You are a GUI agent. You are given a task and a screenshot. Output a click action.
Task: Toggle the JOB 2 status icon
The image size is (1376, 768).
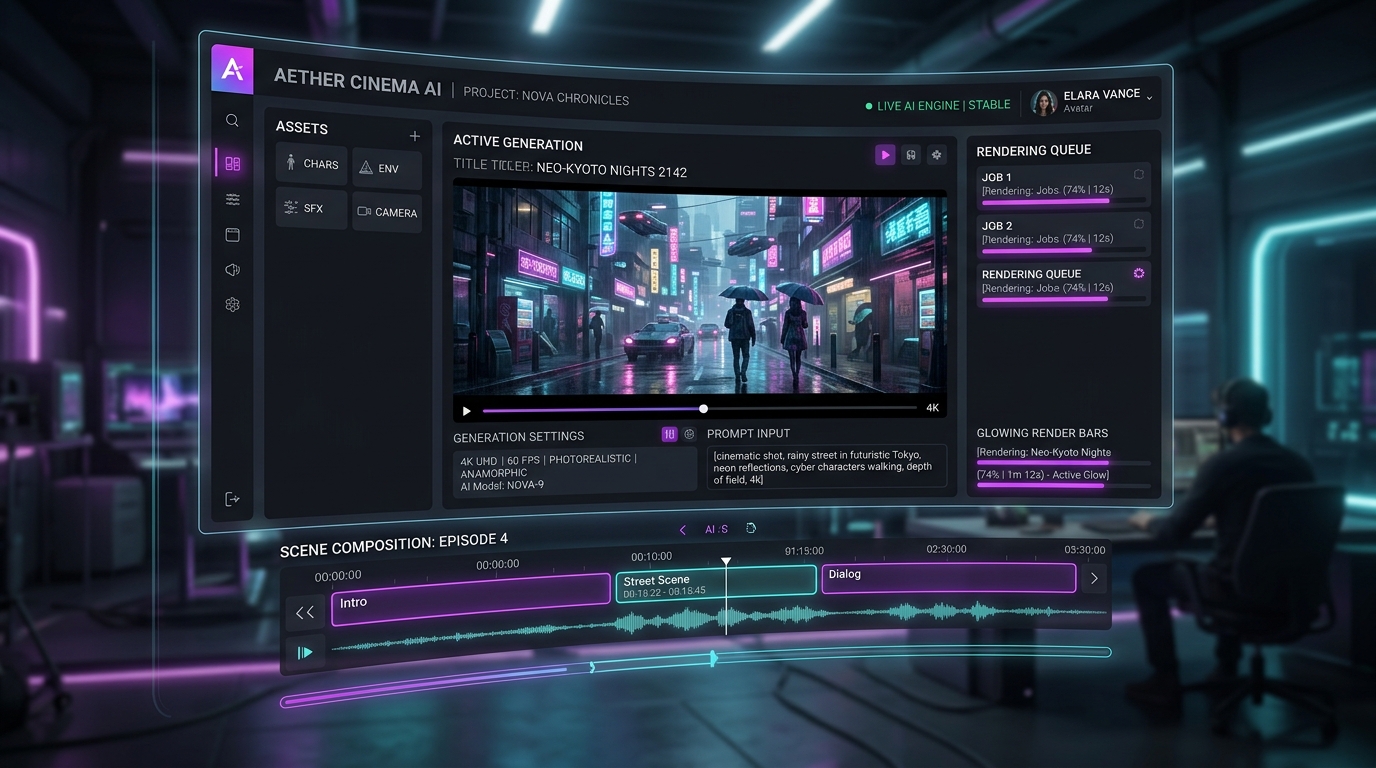1138,224
